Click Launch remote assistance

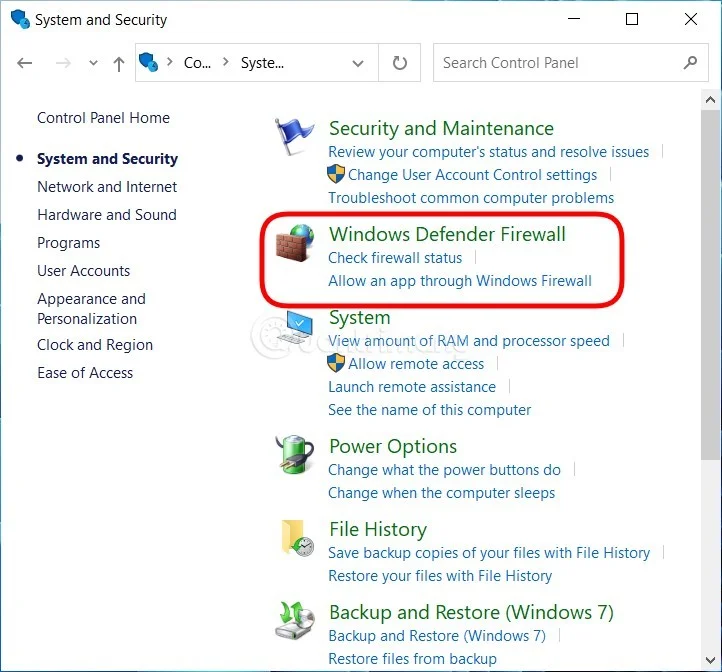tap(412, 387)
